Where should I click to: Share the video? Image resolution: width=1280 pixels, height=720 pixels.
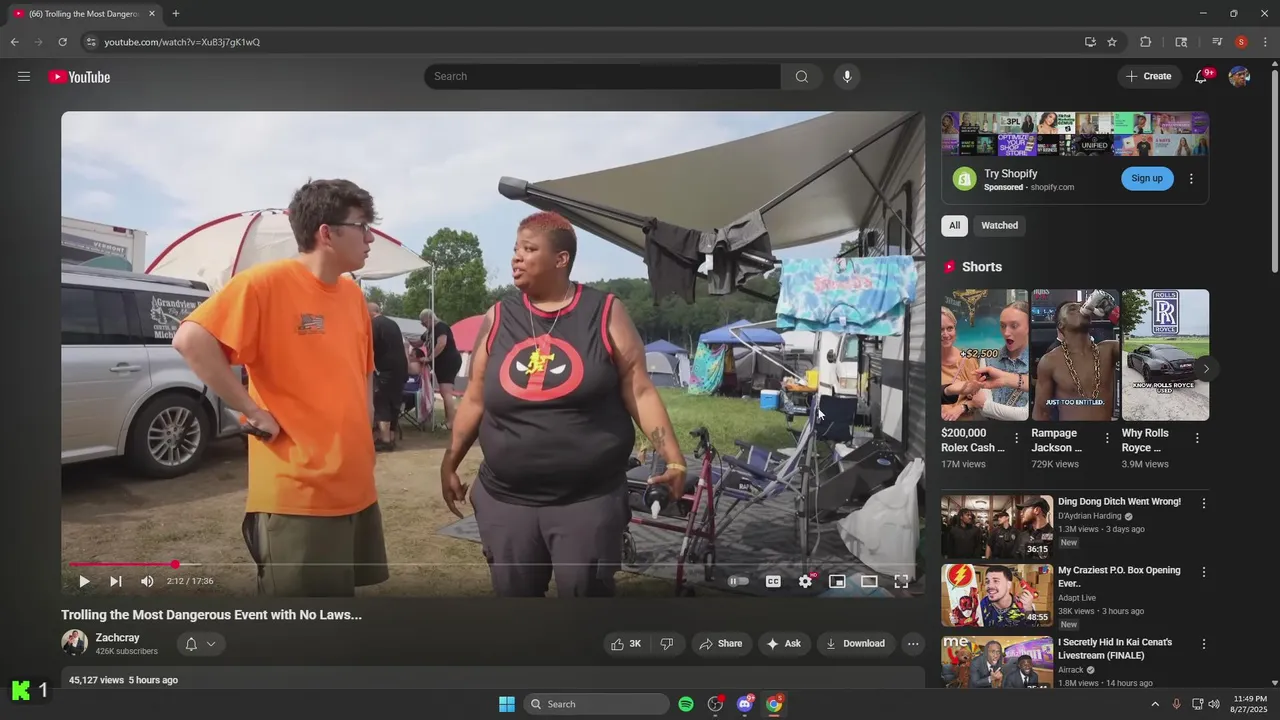721,644
